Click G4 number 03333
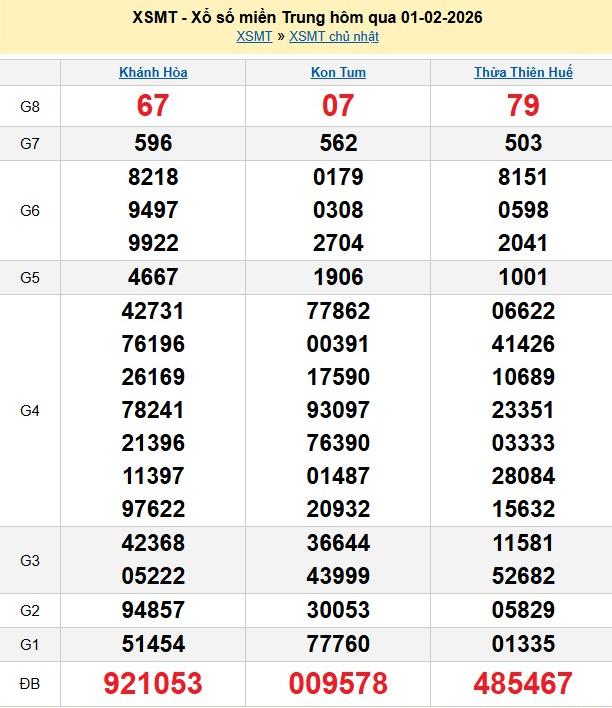 click(523, 443)
